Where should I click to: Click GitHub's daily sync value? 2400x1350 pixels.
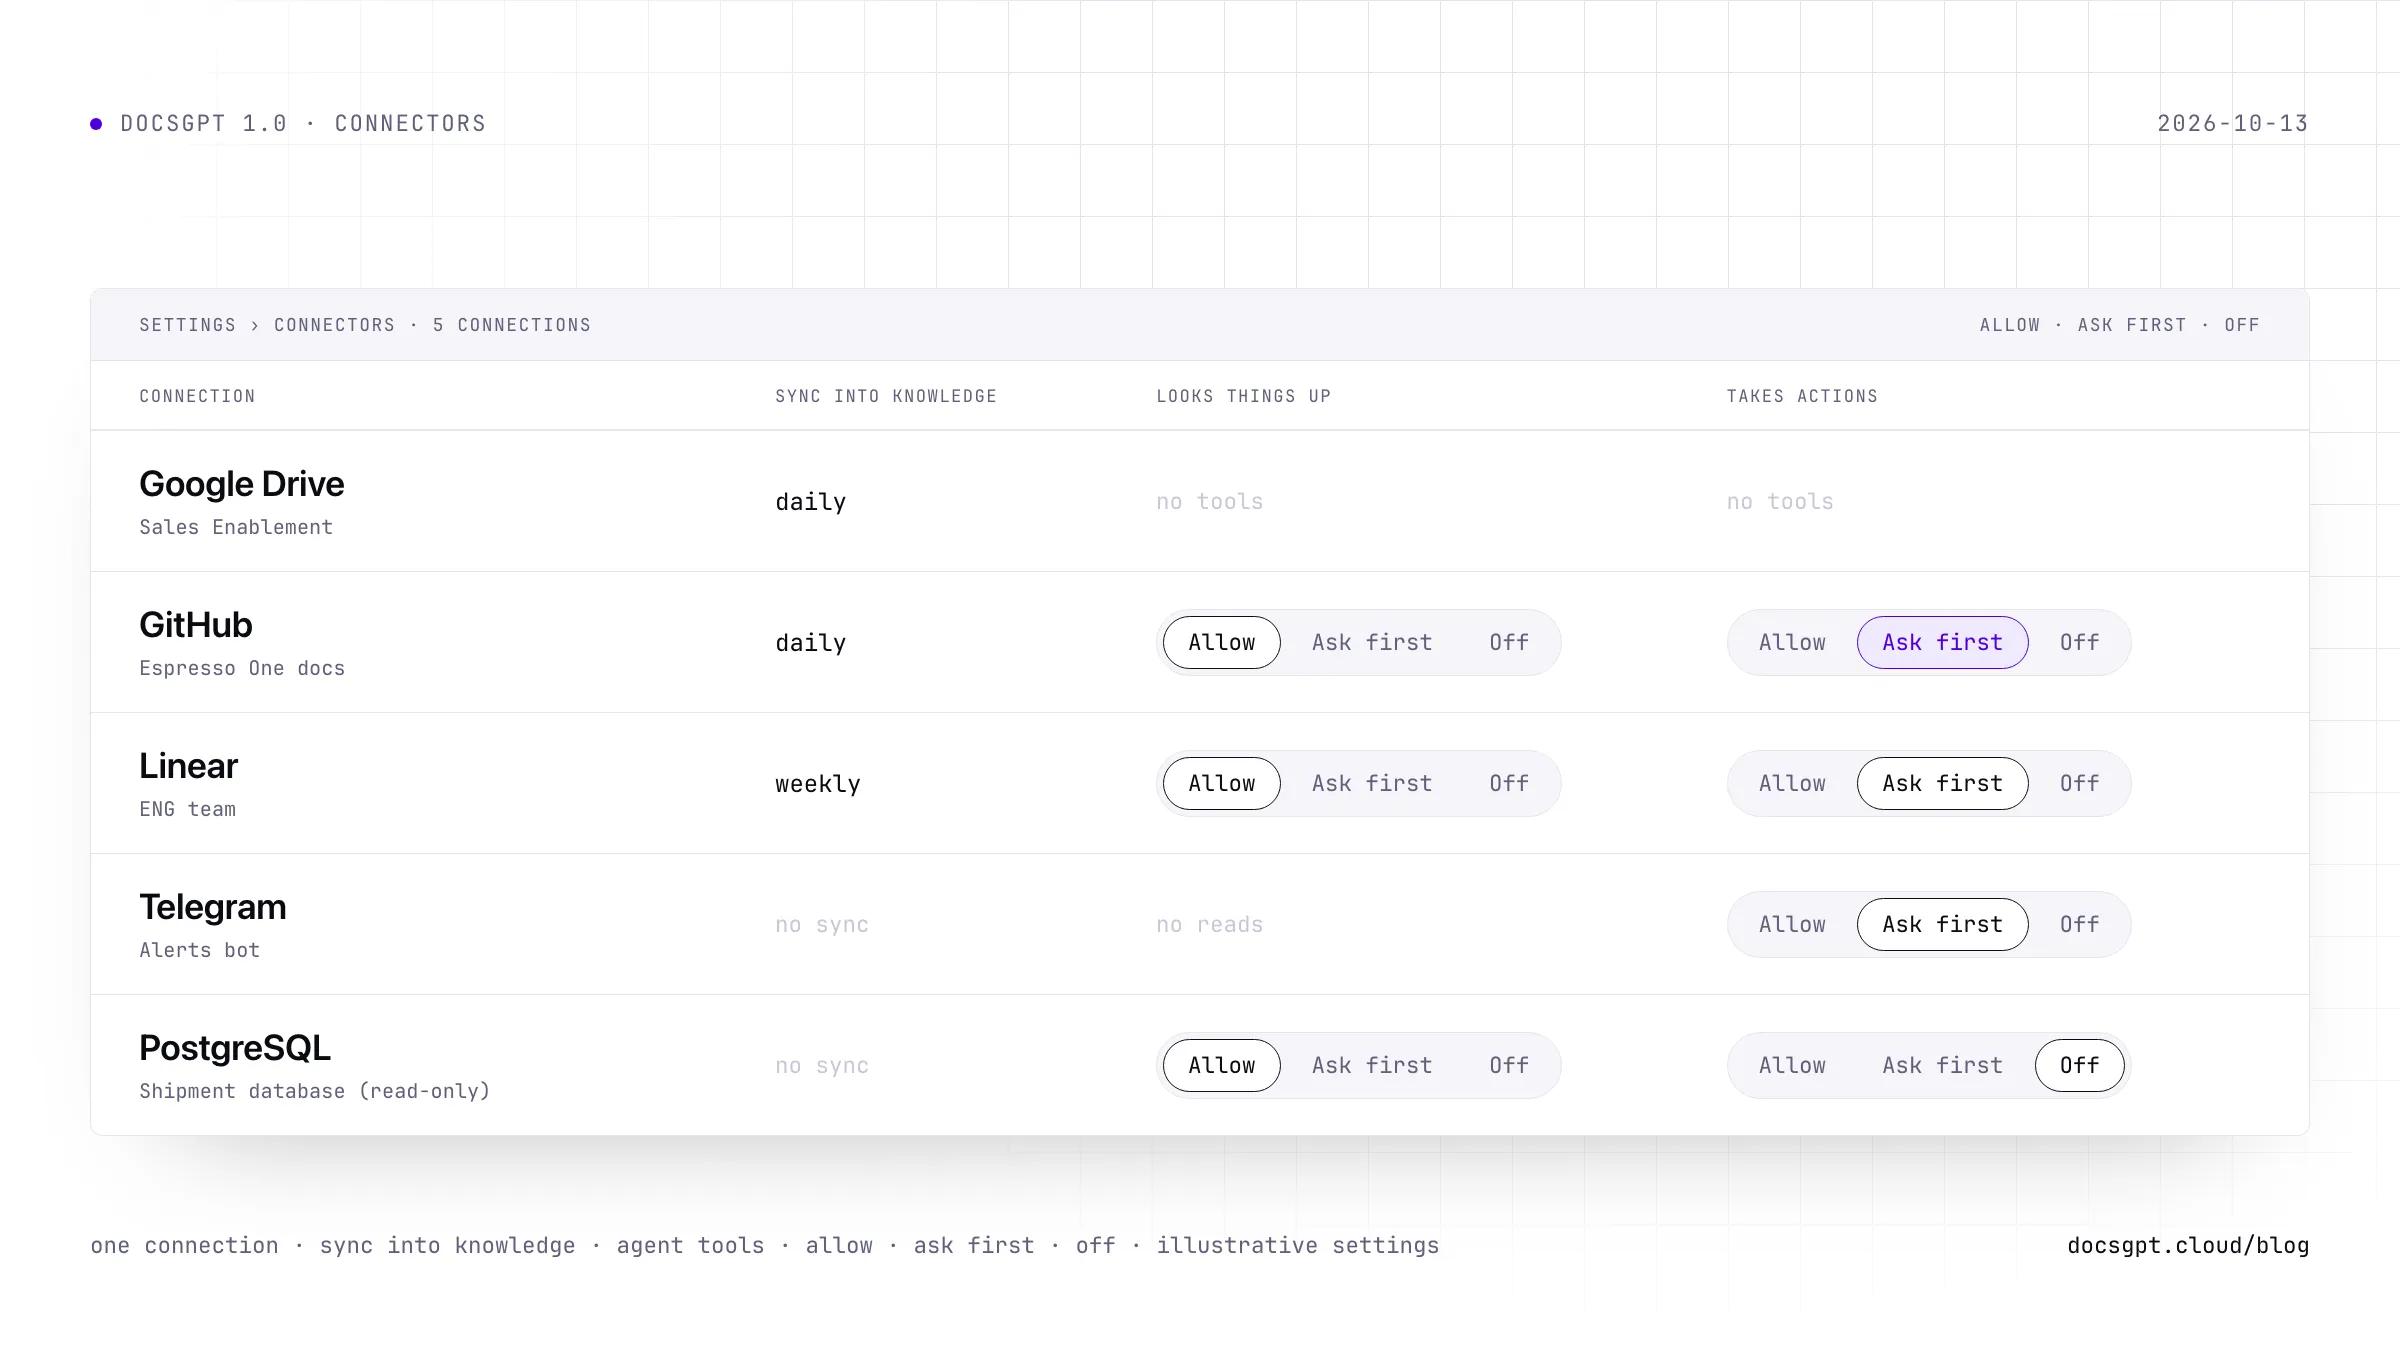tap(811, 643)
